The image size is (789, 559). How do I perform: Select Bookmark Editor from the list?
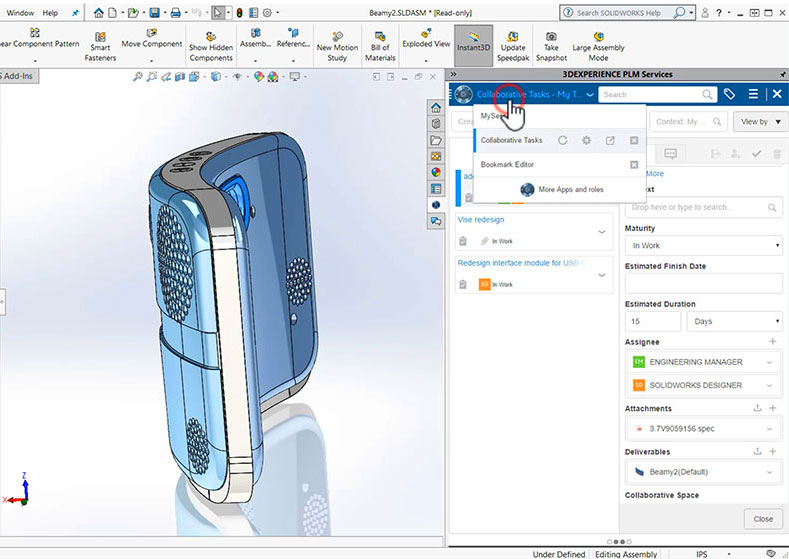[x=508, y=164]
